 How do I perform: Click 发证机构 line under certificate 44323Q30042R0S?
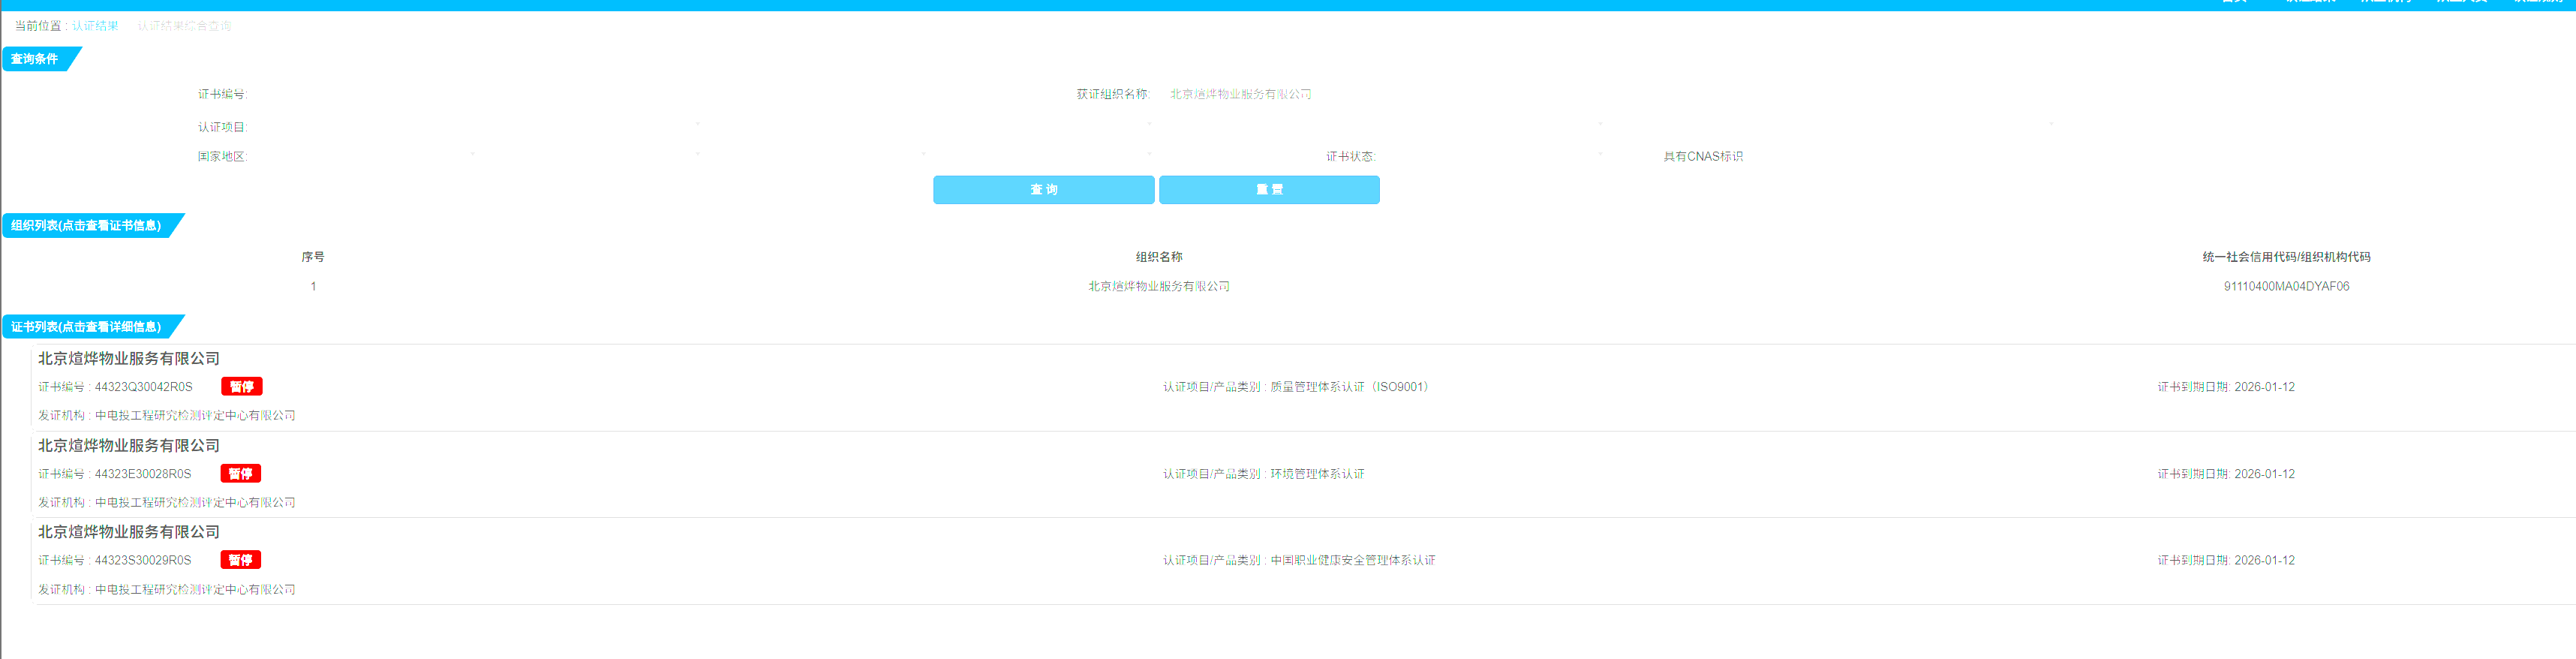click(167, 415)
